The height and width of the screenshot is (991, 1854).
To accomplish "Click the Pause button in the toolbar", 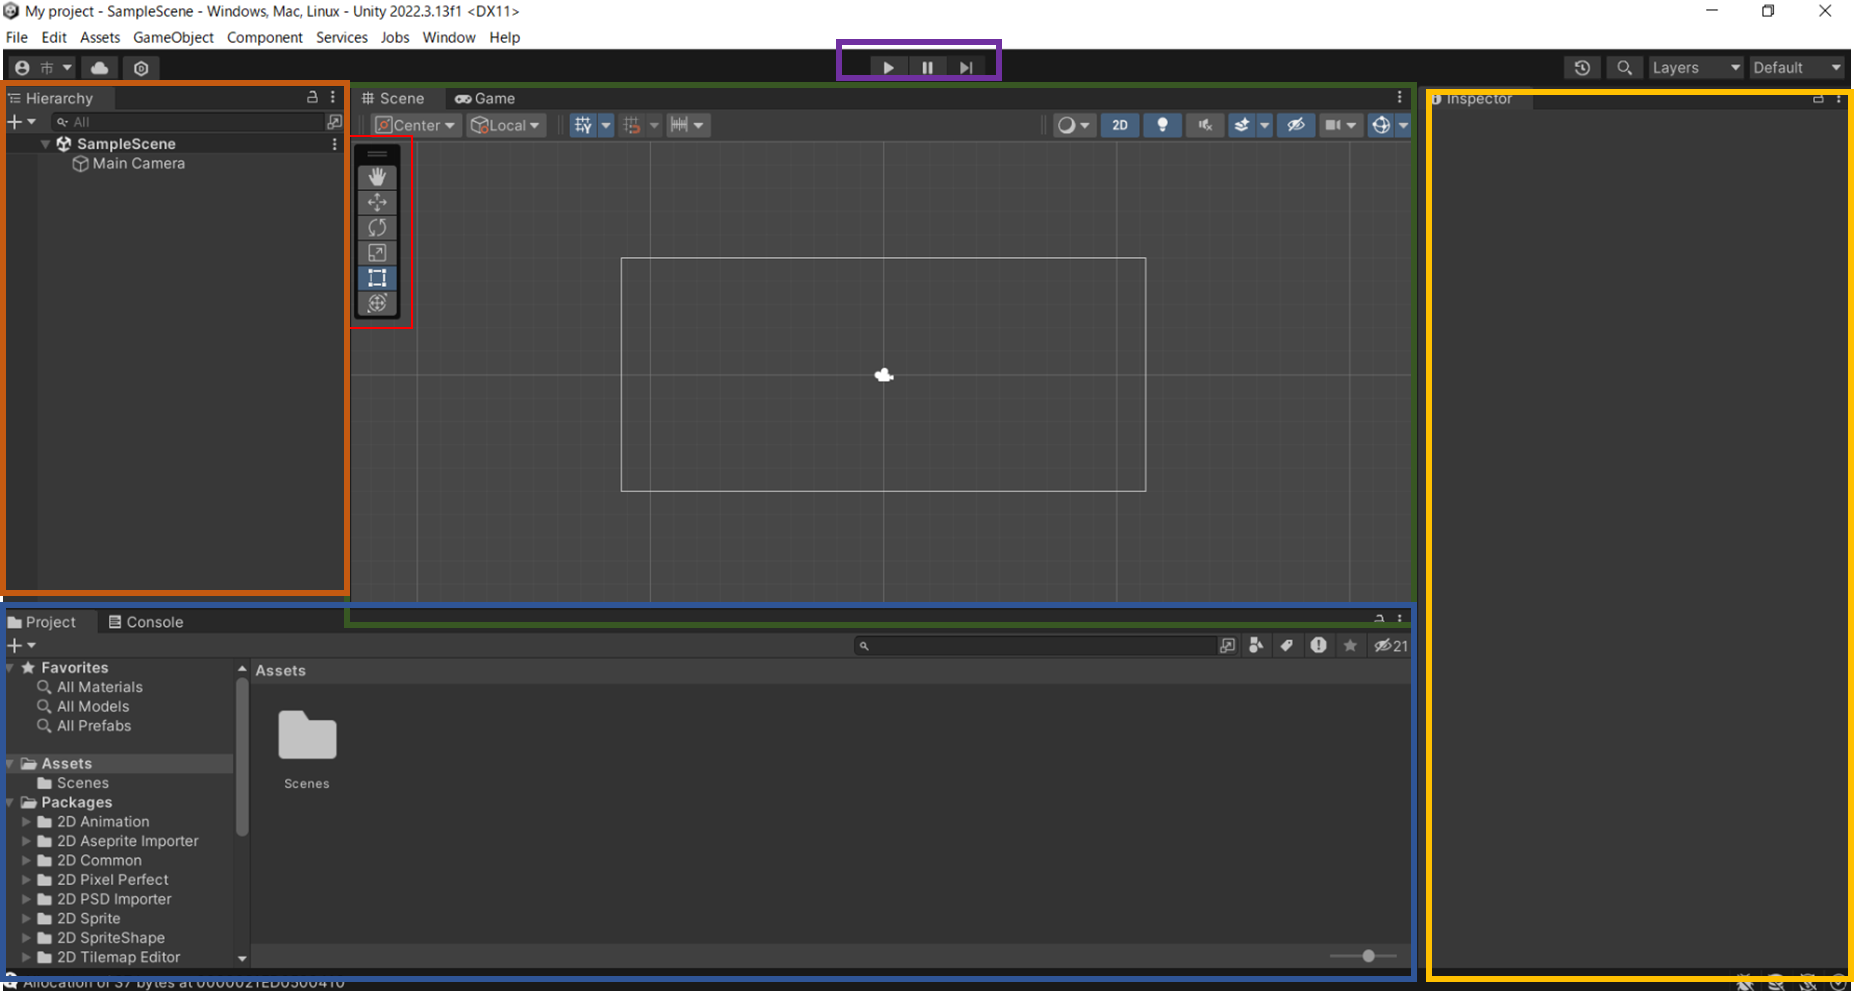I will point(927,68).
